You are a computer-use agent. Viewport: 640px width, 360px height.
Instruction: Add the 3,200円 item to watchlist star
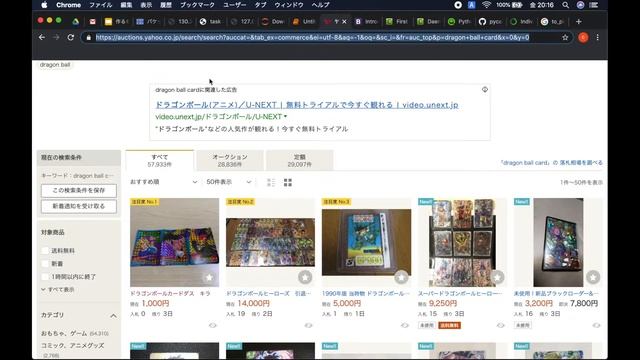coord(593,278)
